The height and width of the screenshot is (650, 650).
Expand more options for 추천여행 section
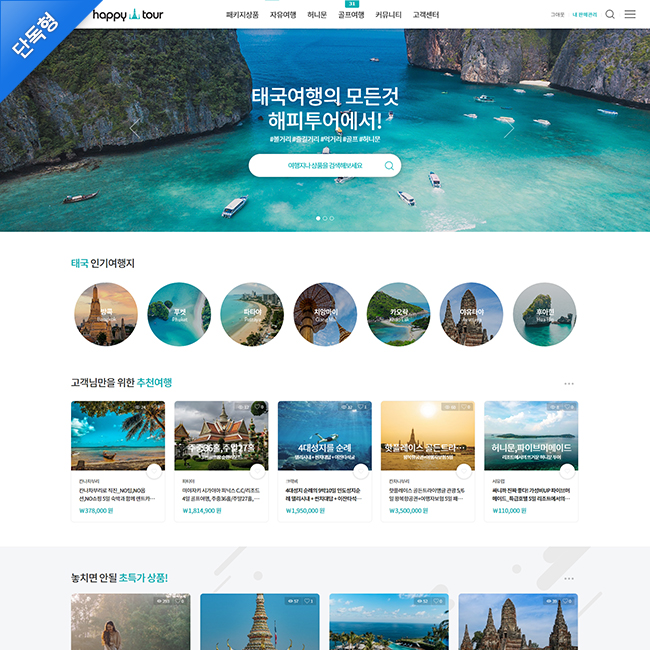pos(569,383)
